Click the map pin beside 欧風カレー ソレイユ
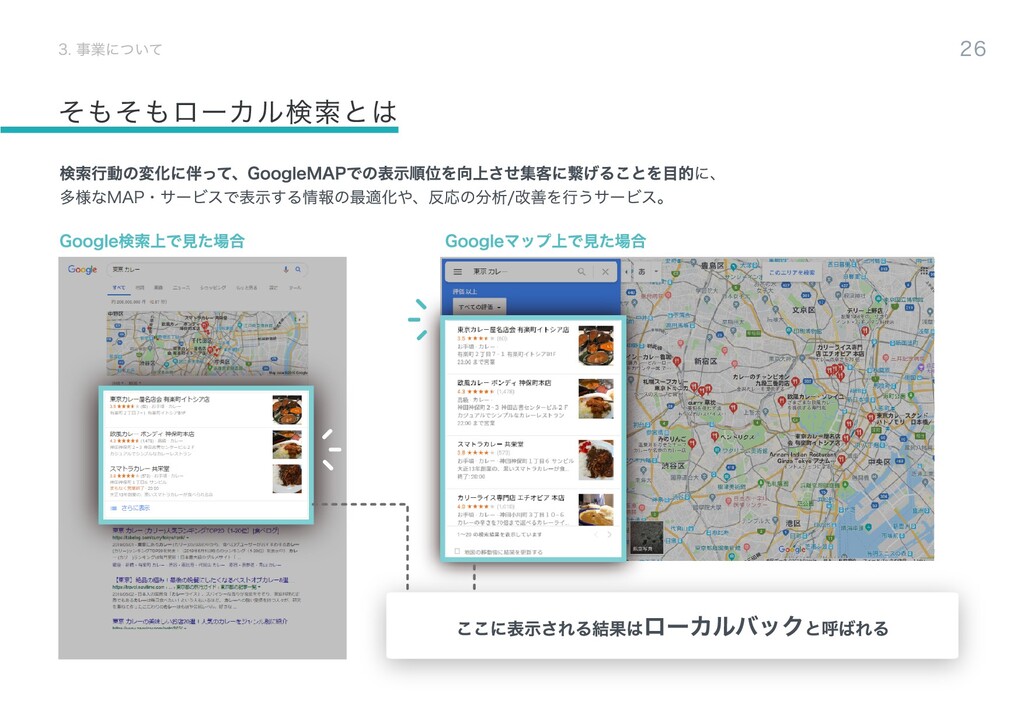1024x708 pixels. tap(782, 402)
